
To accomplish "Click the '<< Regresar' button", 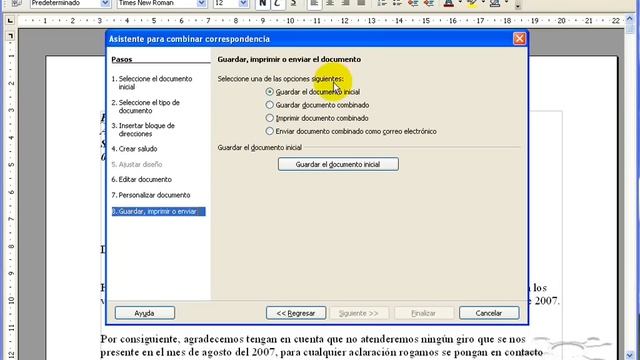I will pos(296,313).
